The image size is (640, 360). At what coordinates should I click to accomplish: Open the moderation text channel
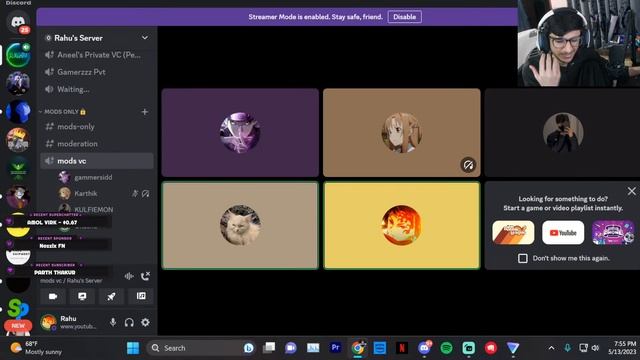point(97,144)
